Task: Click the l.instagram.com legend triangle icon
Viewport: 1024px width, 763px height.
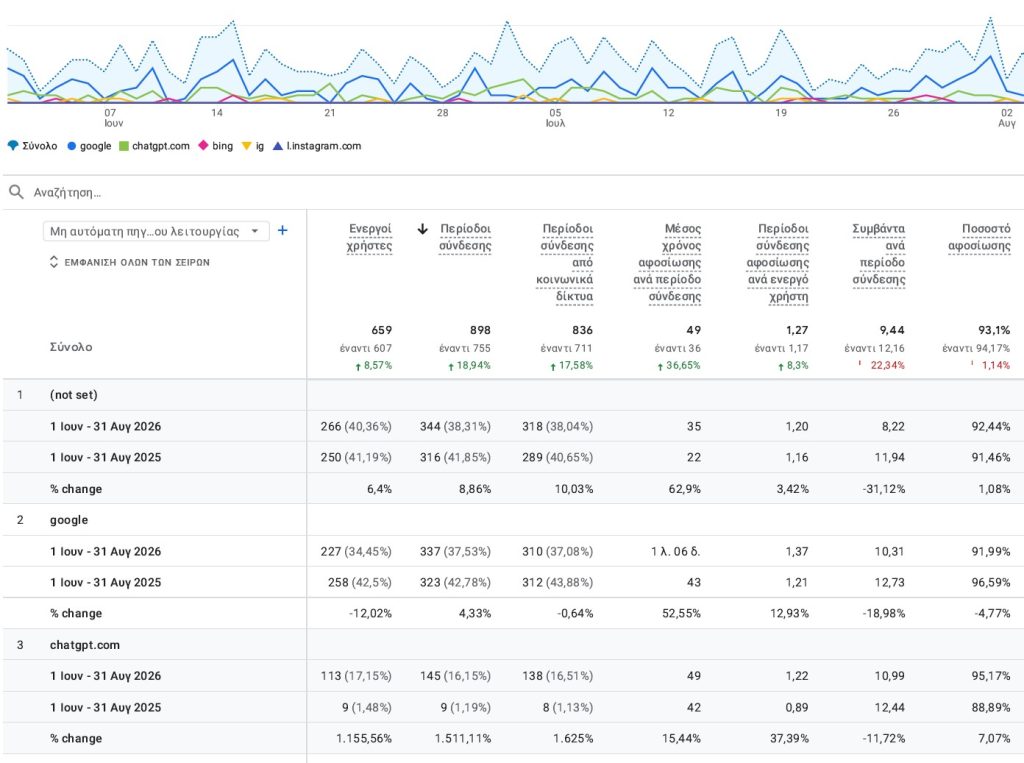Action: pyautogui.click(x=278, y=146)
